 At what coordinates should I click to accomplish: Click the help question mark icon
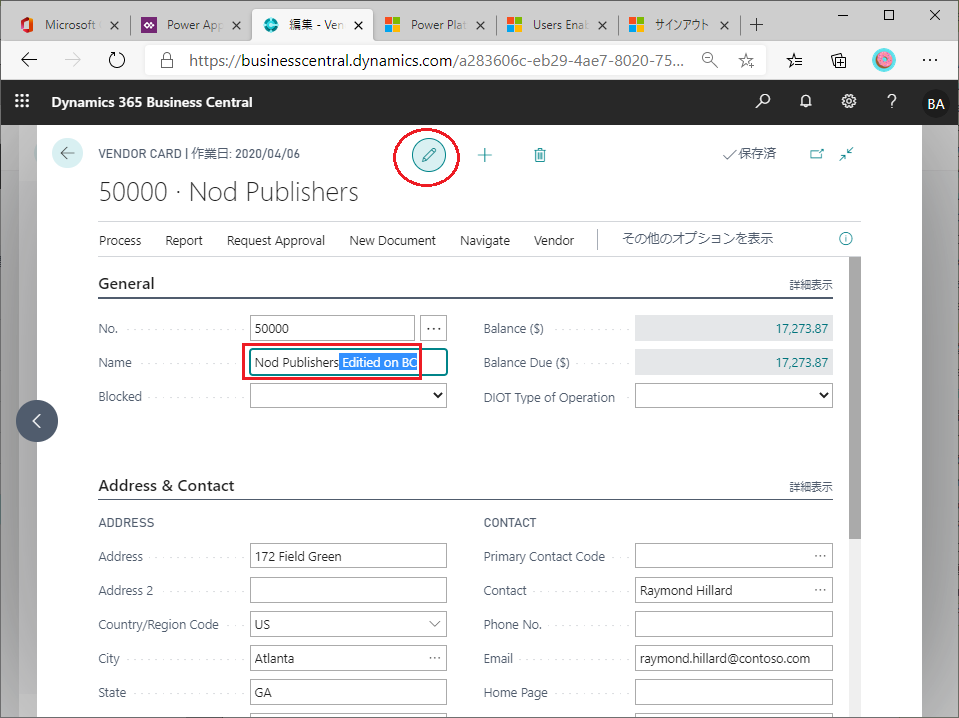click(892, 102)
